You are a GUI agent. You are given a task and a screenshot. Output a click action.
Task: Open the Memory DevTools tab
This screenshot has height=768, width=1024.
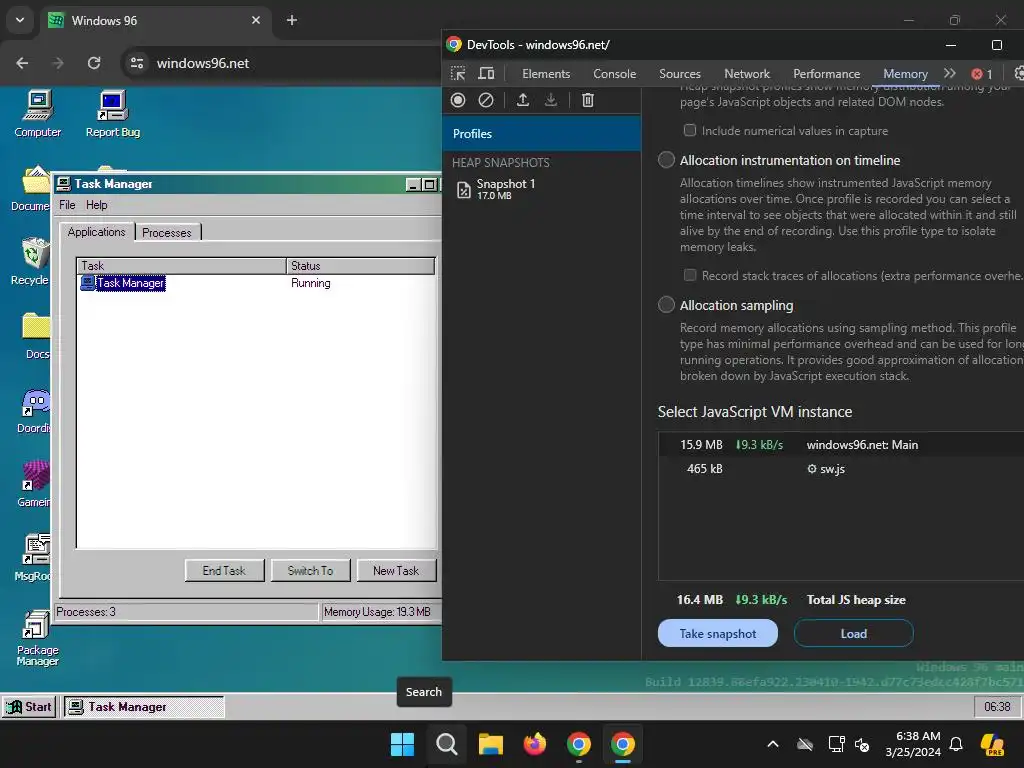(905, 74)
